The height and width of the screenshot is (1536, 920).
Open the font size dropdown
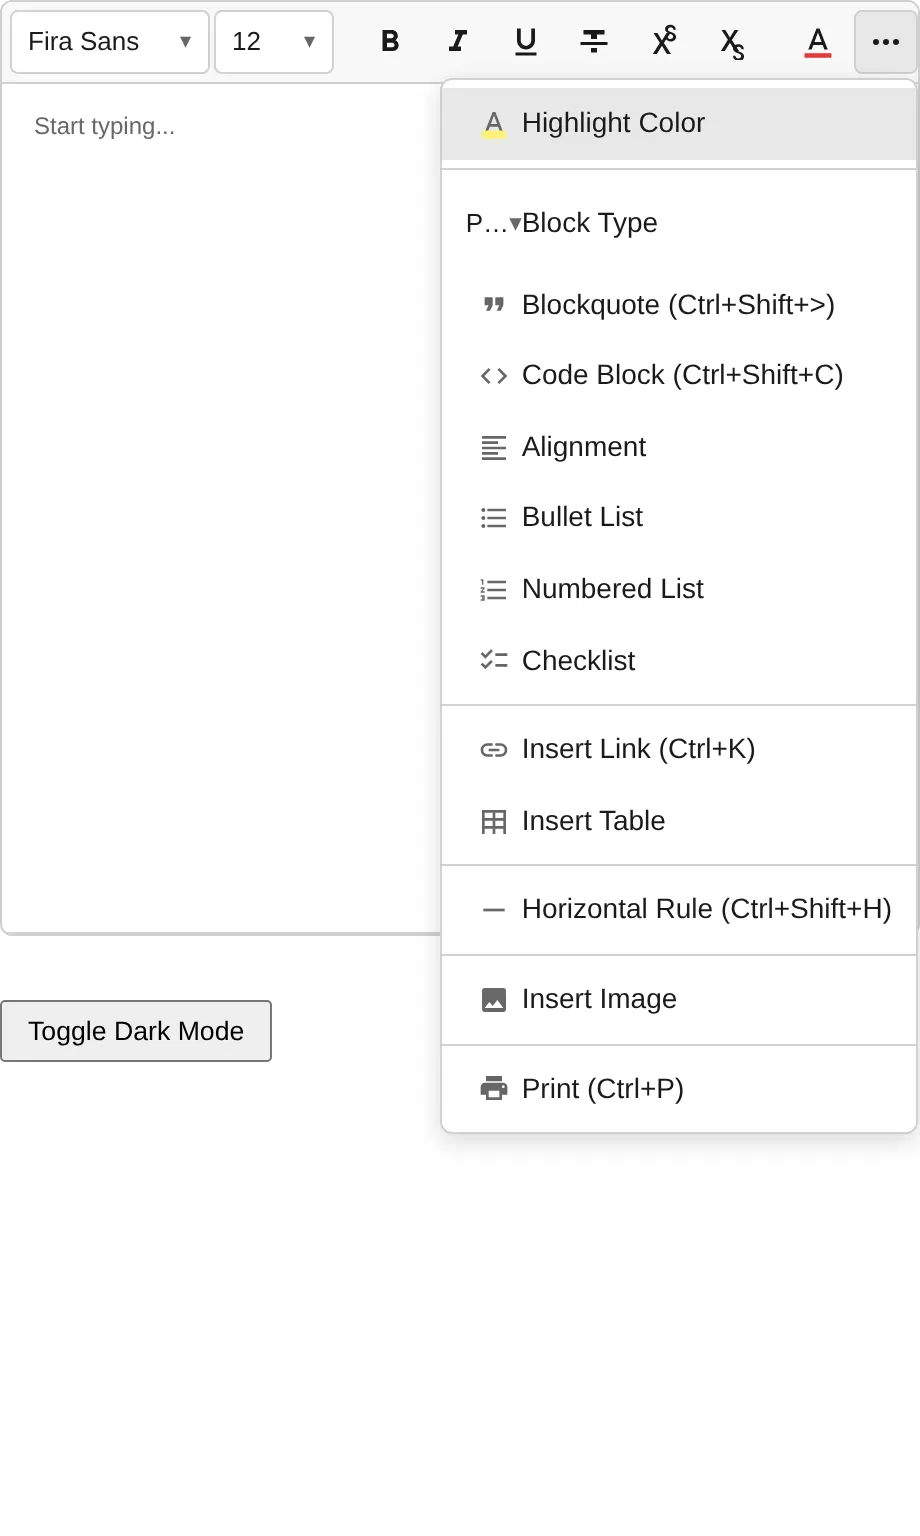point(272,41)
